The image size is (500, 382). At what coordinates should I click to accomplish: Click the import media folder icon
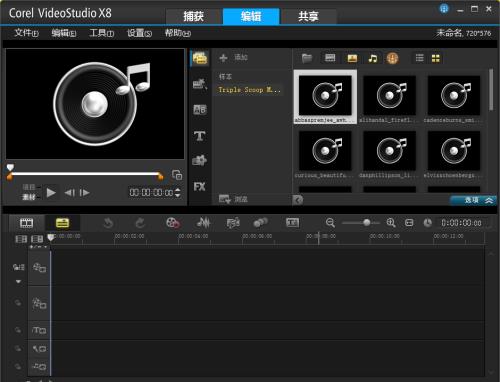pos(307,58)
